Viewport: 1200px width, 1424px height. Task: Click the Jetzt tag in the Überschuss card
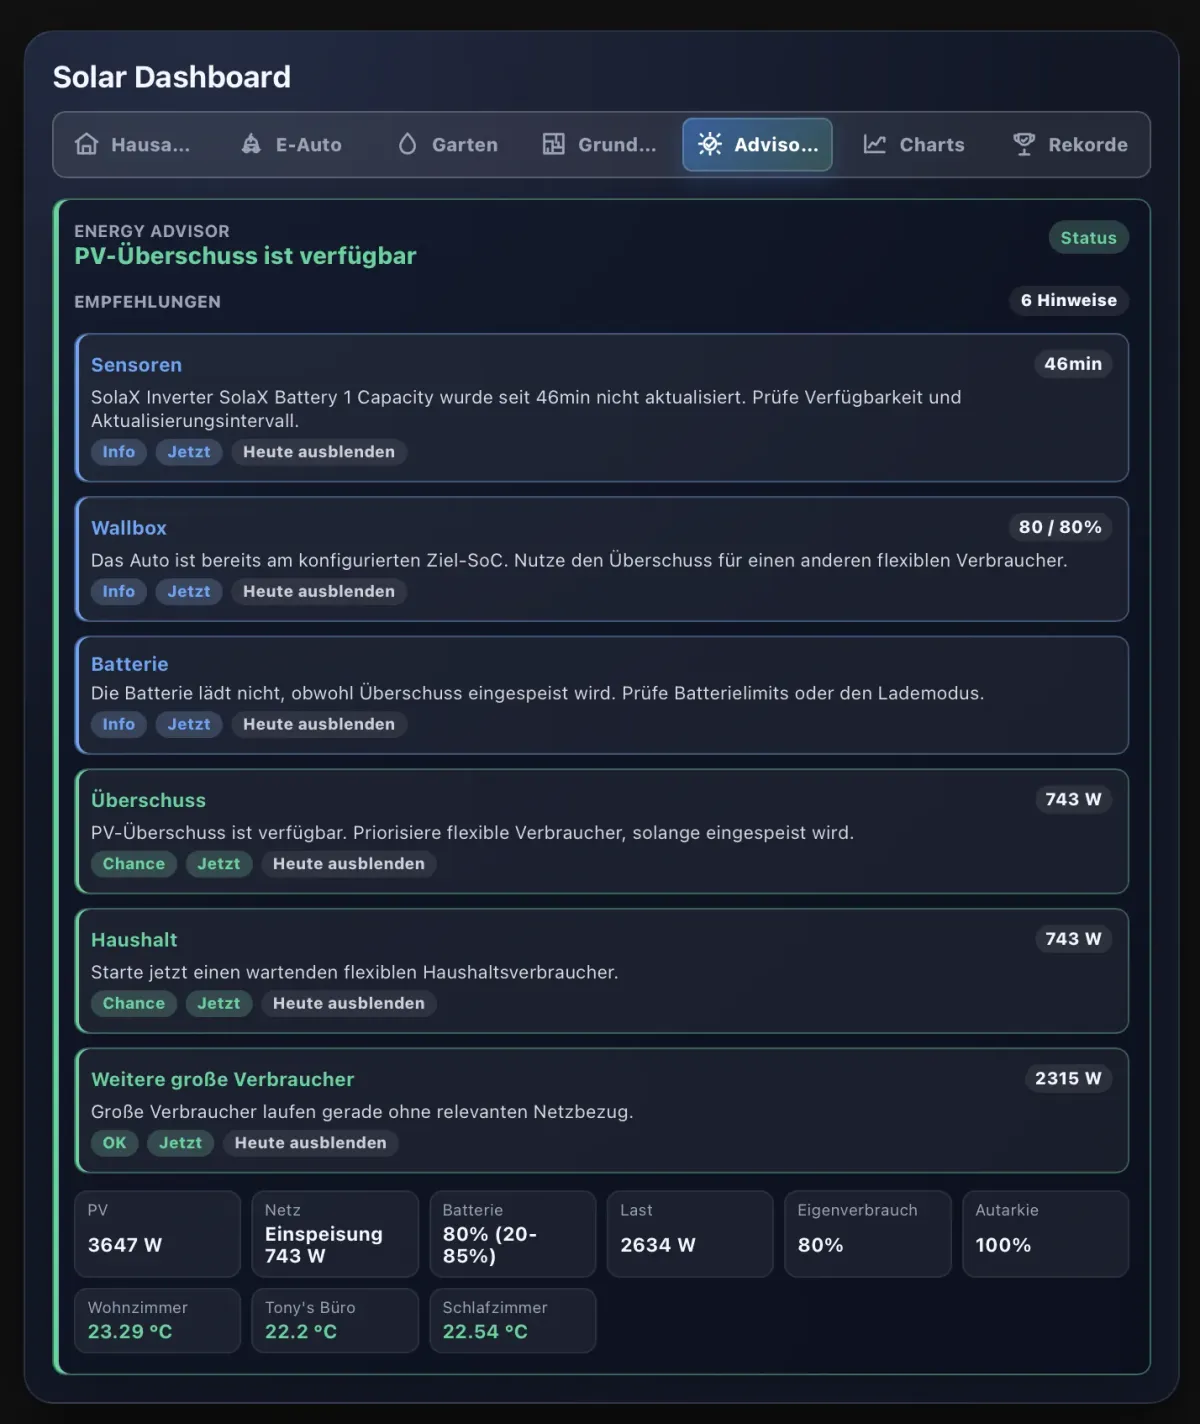(x=219, y=864)
